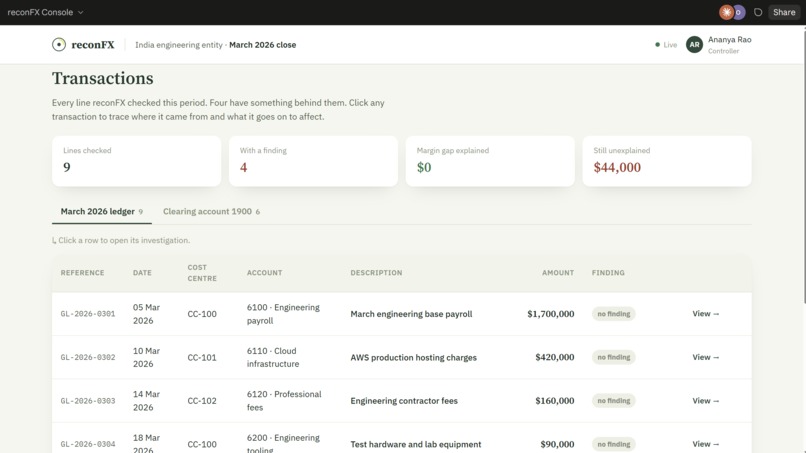Click no finding badge on test hardware row

click(x=614, y=444)
